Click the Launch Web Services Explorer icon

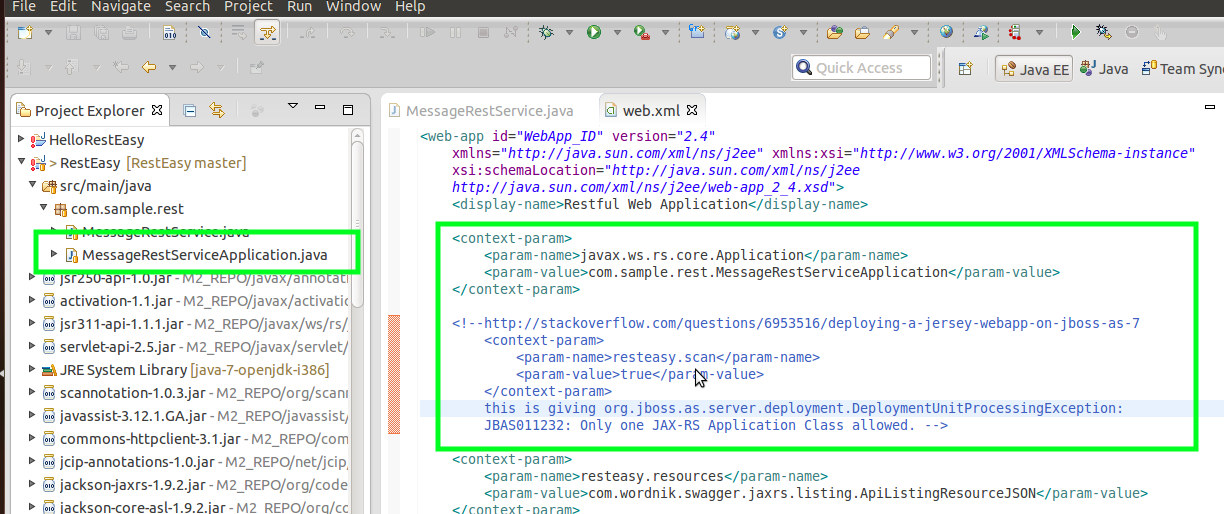pos(982,32)
